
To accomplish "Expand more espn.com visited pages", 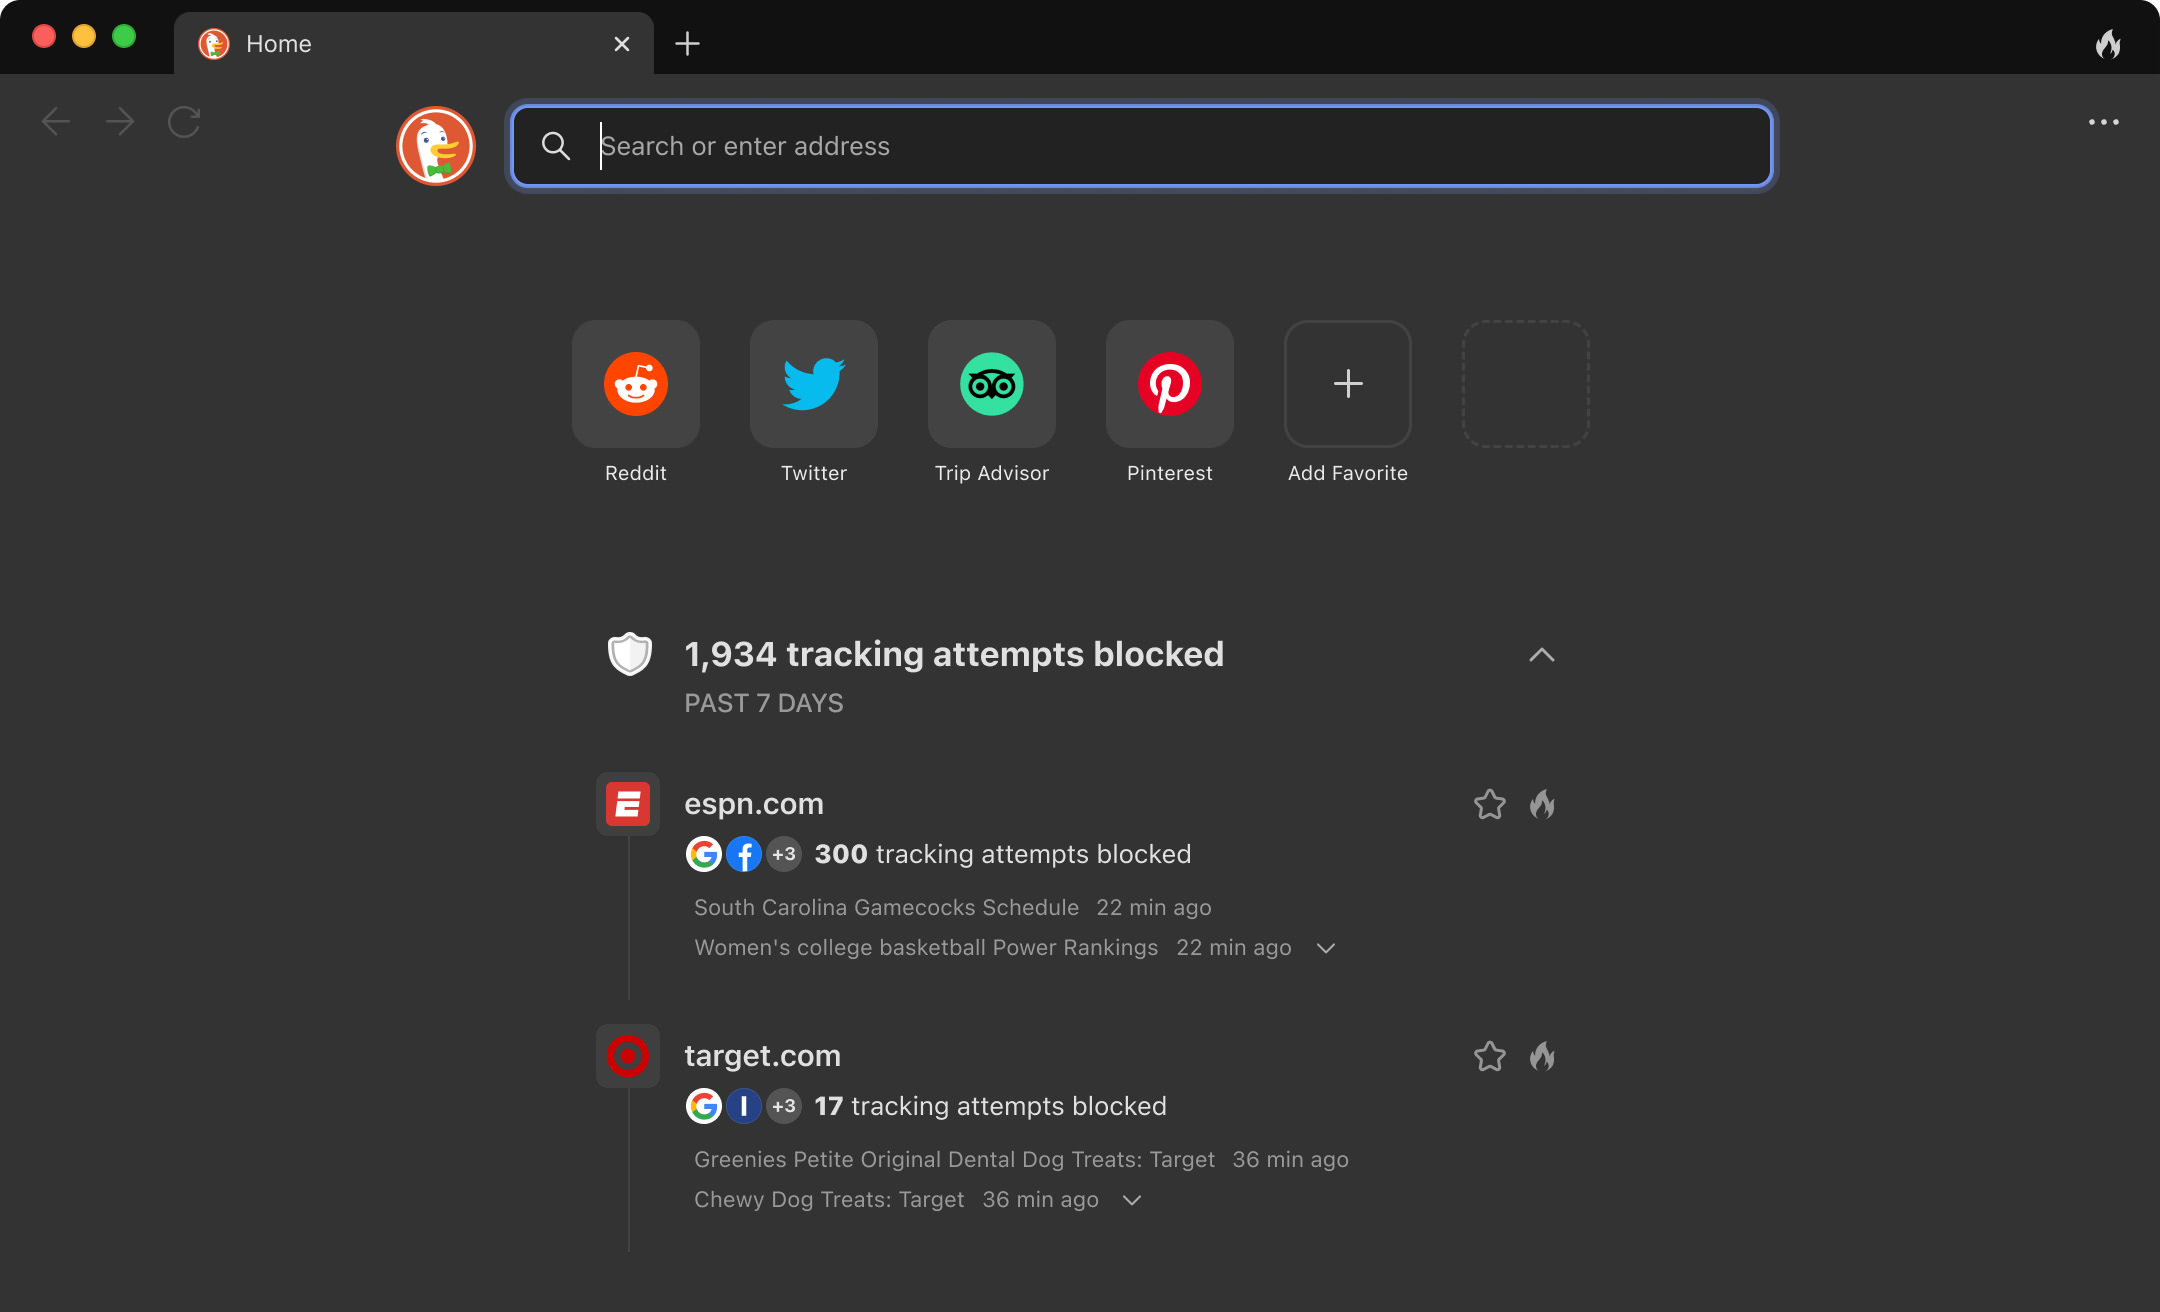I will [x=1326, y=948].
